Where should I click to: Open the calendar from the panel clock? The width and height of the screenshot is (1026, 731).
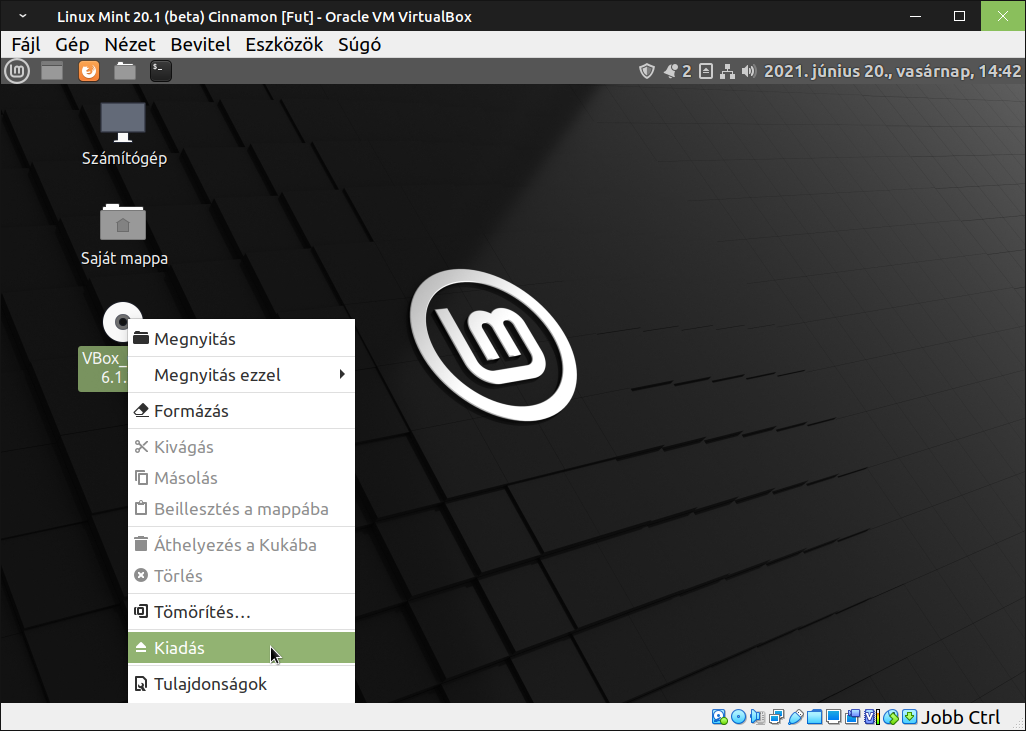[893, 71]
